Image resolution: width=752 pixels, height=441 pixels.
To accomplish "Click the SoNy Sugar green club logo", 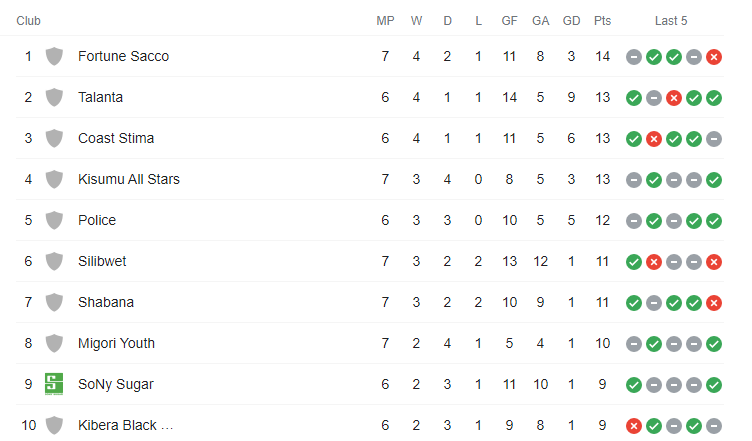I will pyautogui.click(x=54, y=384).
